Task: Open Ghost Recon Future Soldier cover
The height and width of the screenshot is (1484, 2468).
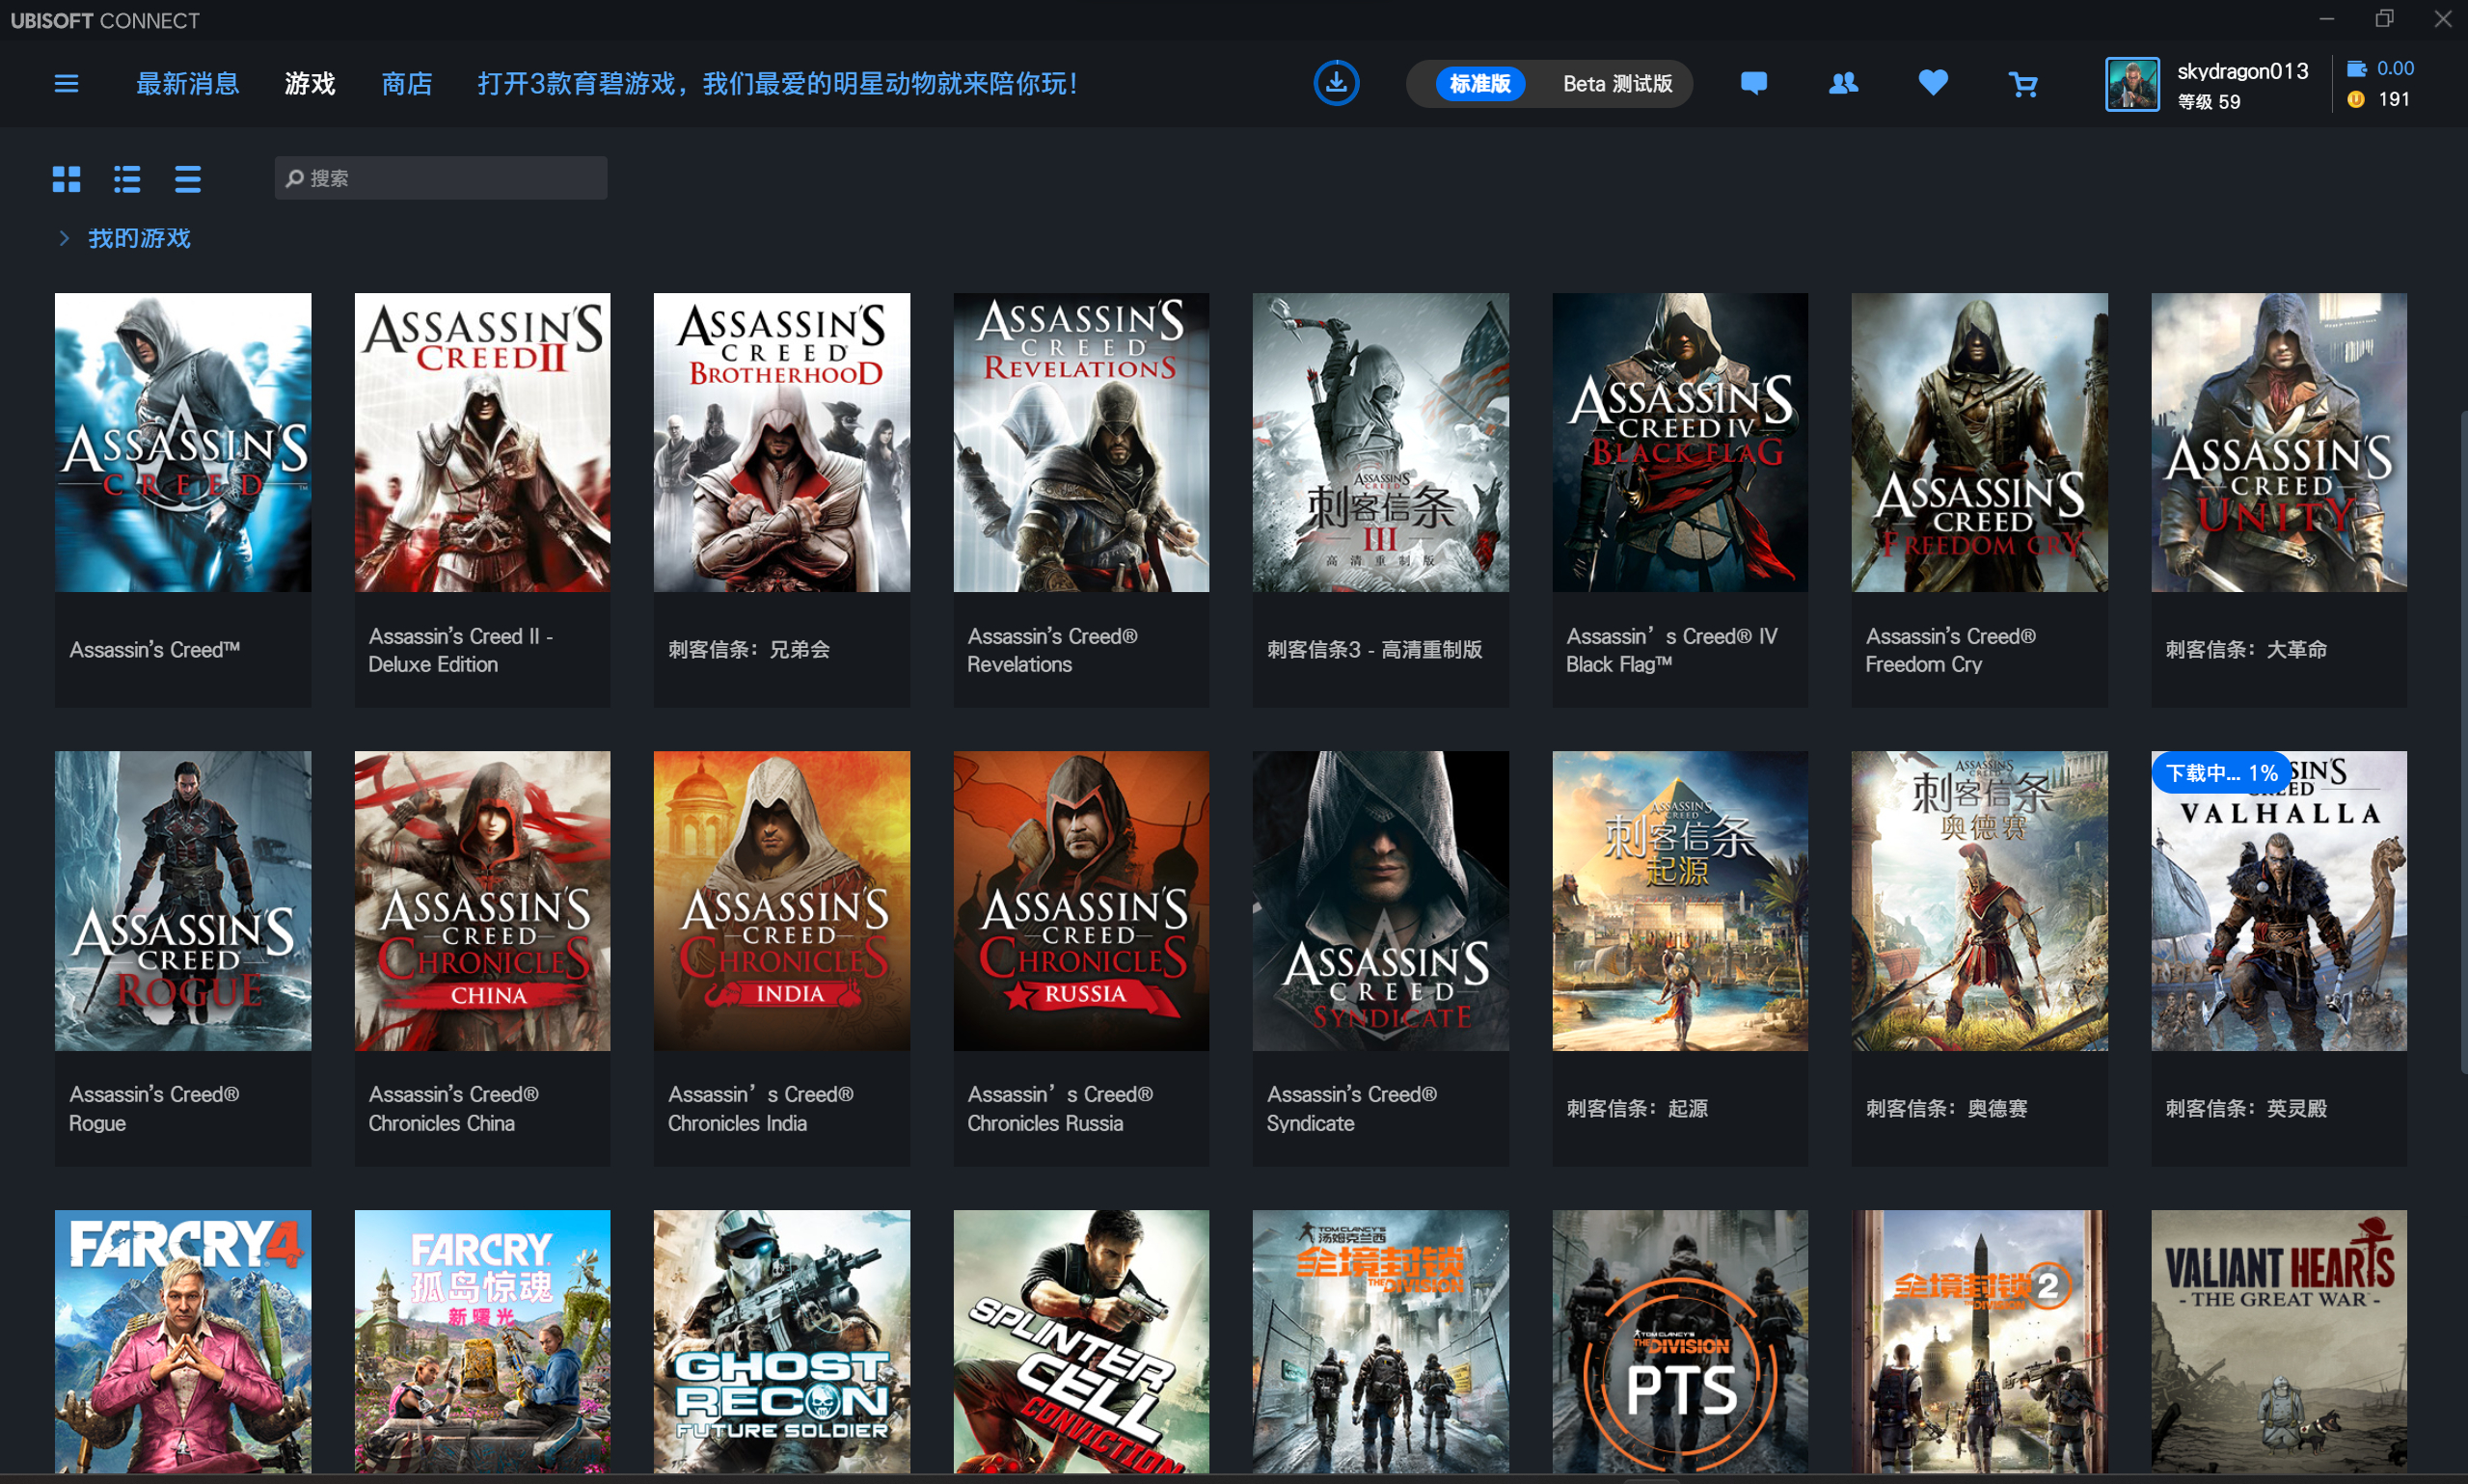Action: tap(782, 1341)
